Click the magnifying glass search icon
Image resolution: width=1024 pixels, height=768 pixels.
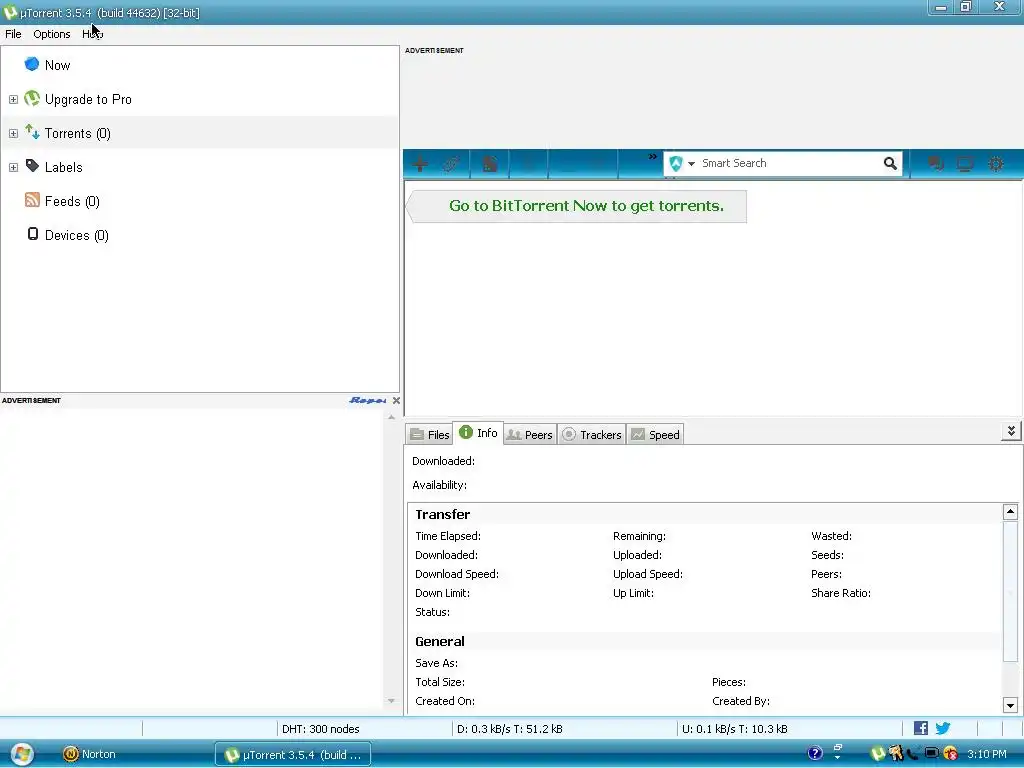[x=890, y=163]
